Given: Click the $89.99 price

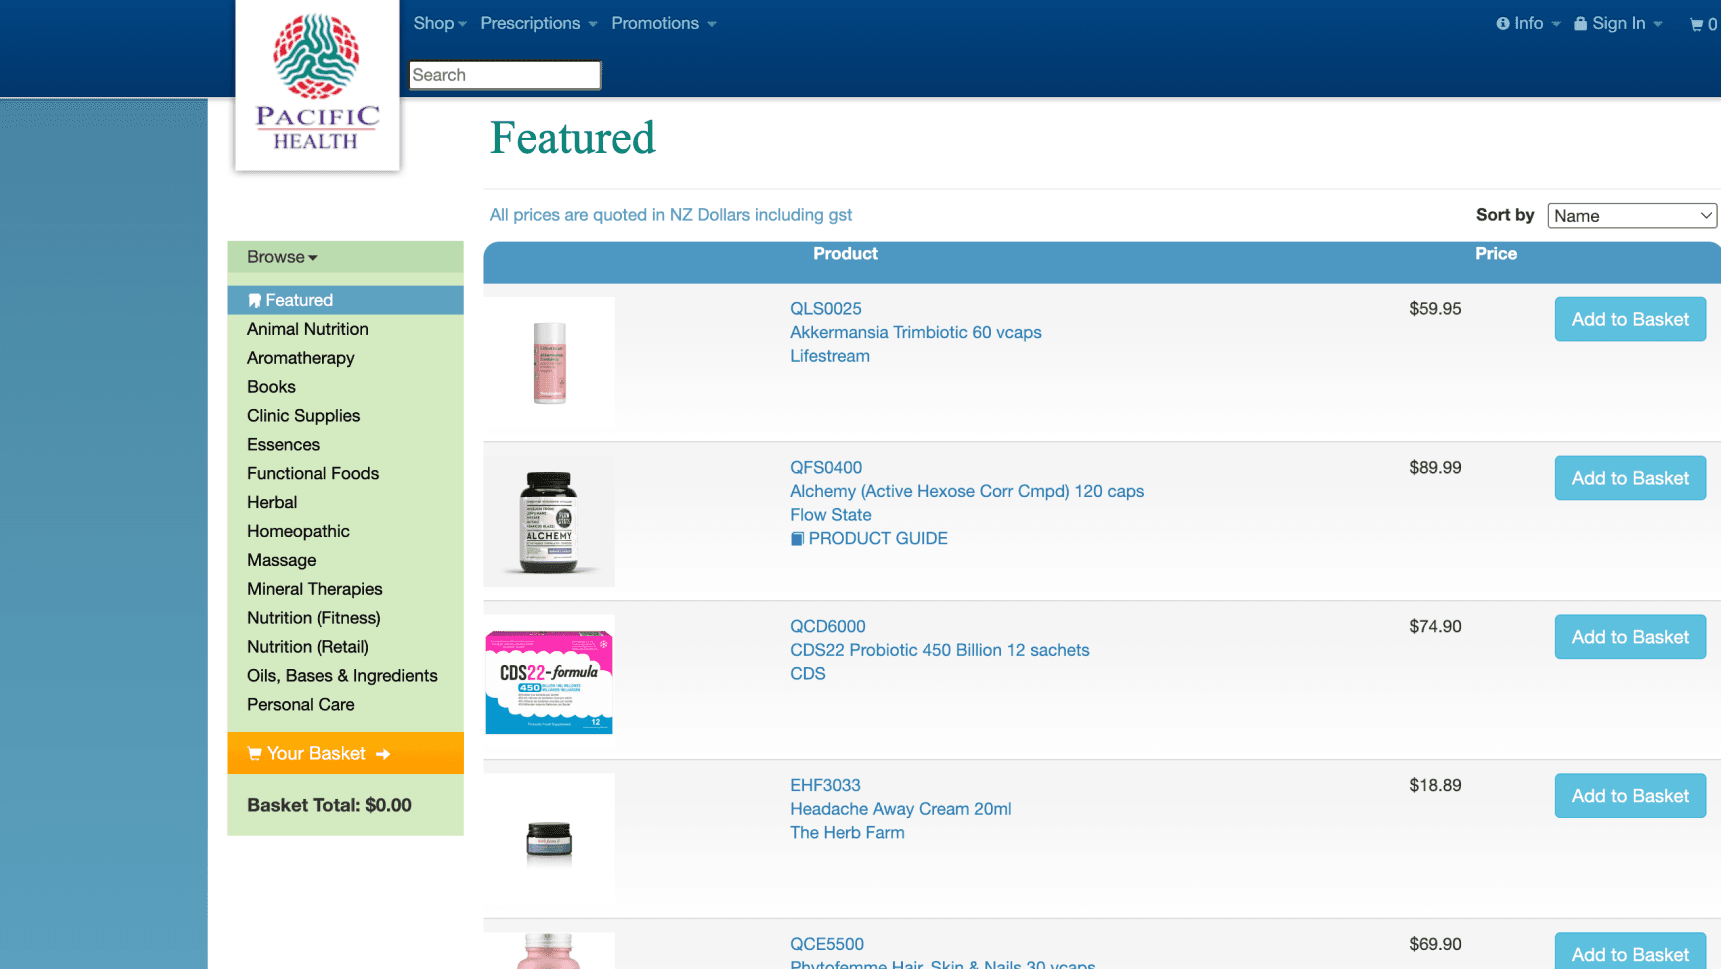Looking at the screenshot, I should click(x=1435, y=468).
